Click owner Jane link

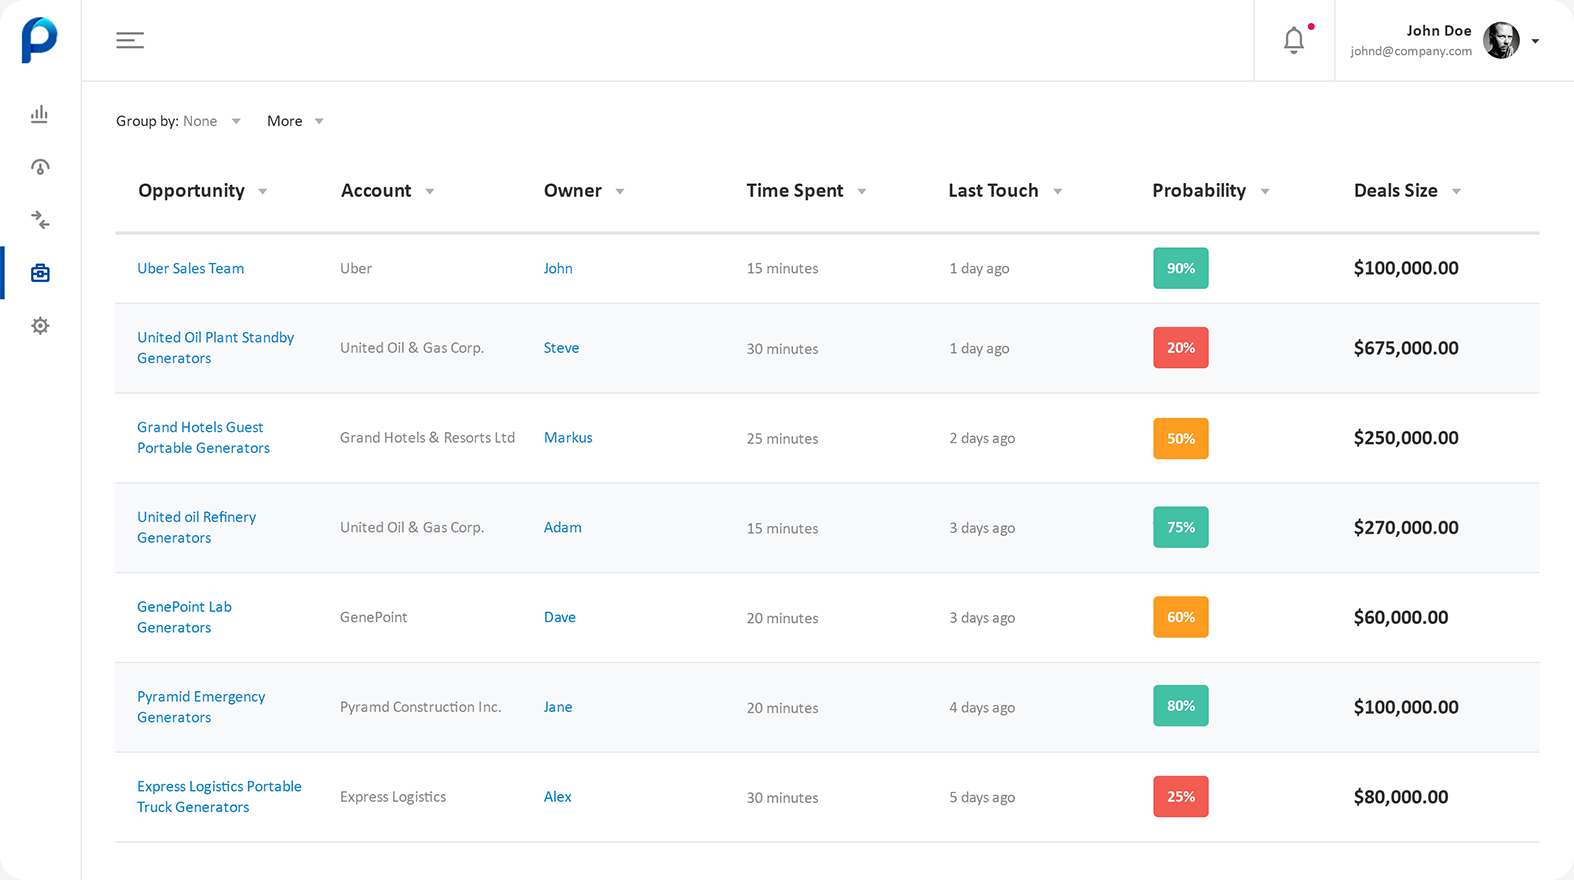coord(558,707)
